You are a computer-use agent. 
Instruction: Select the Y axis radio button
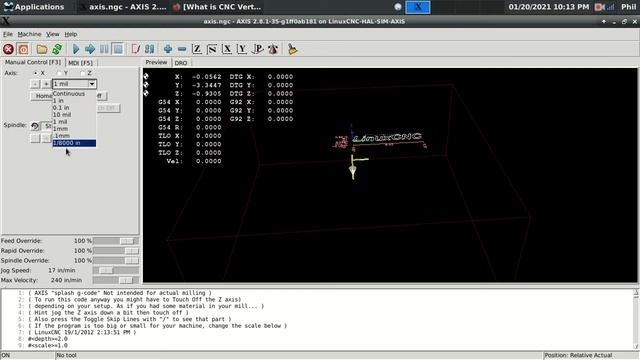pyautogui.click(x=60, y=73)
